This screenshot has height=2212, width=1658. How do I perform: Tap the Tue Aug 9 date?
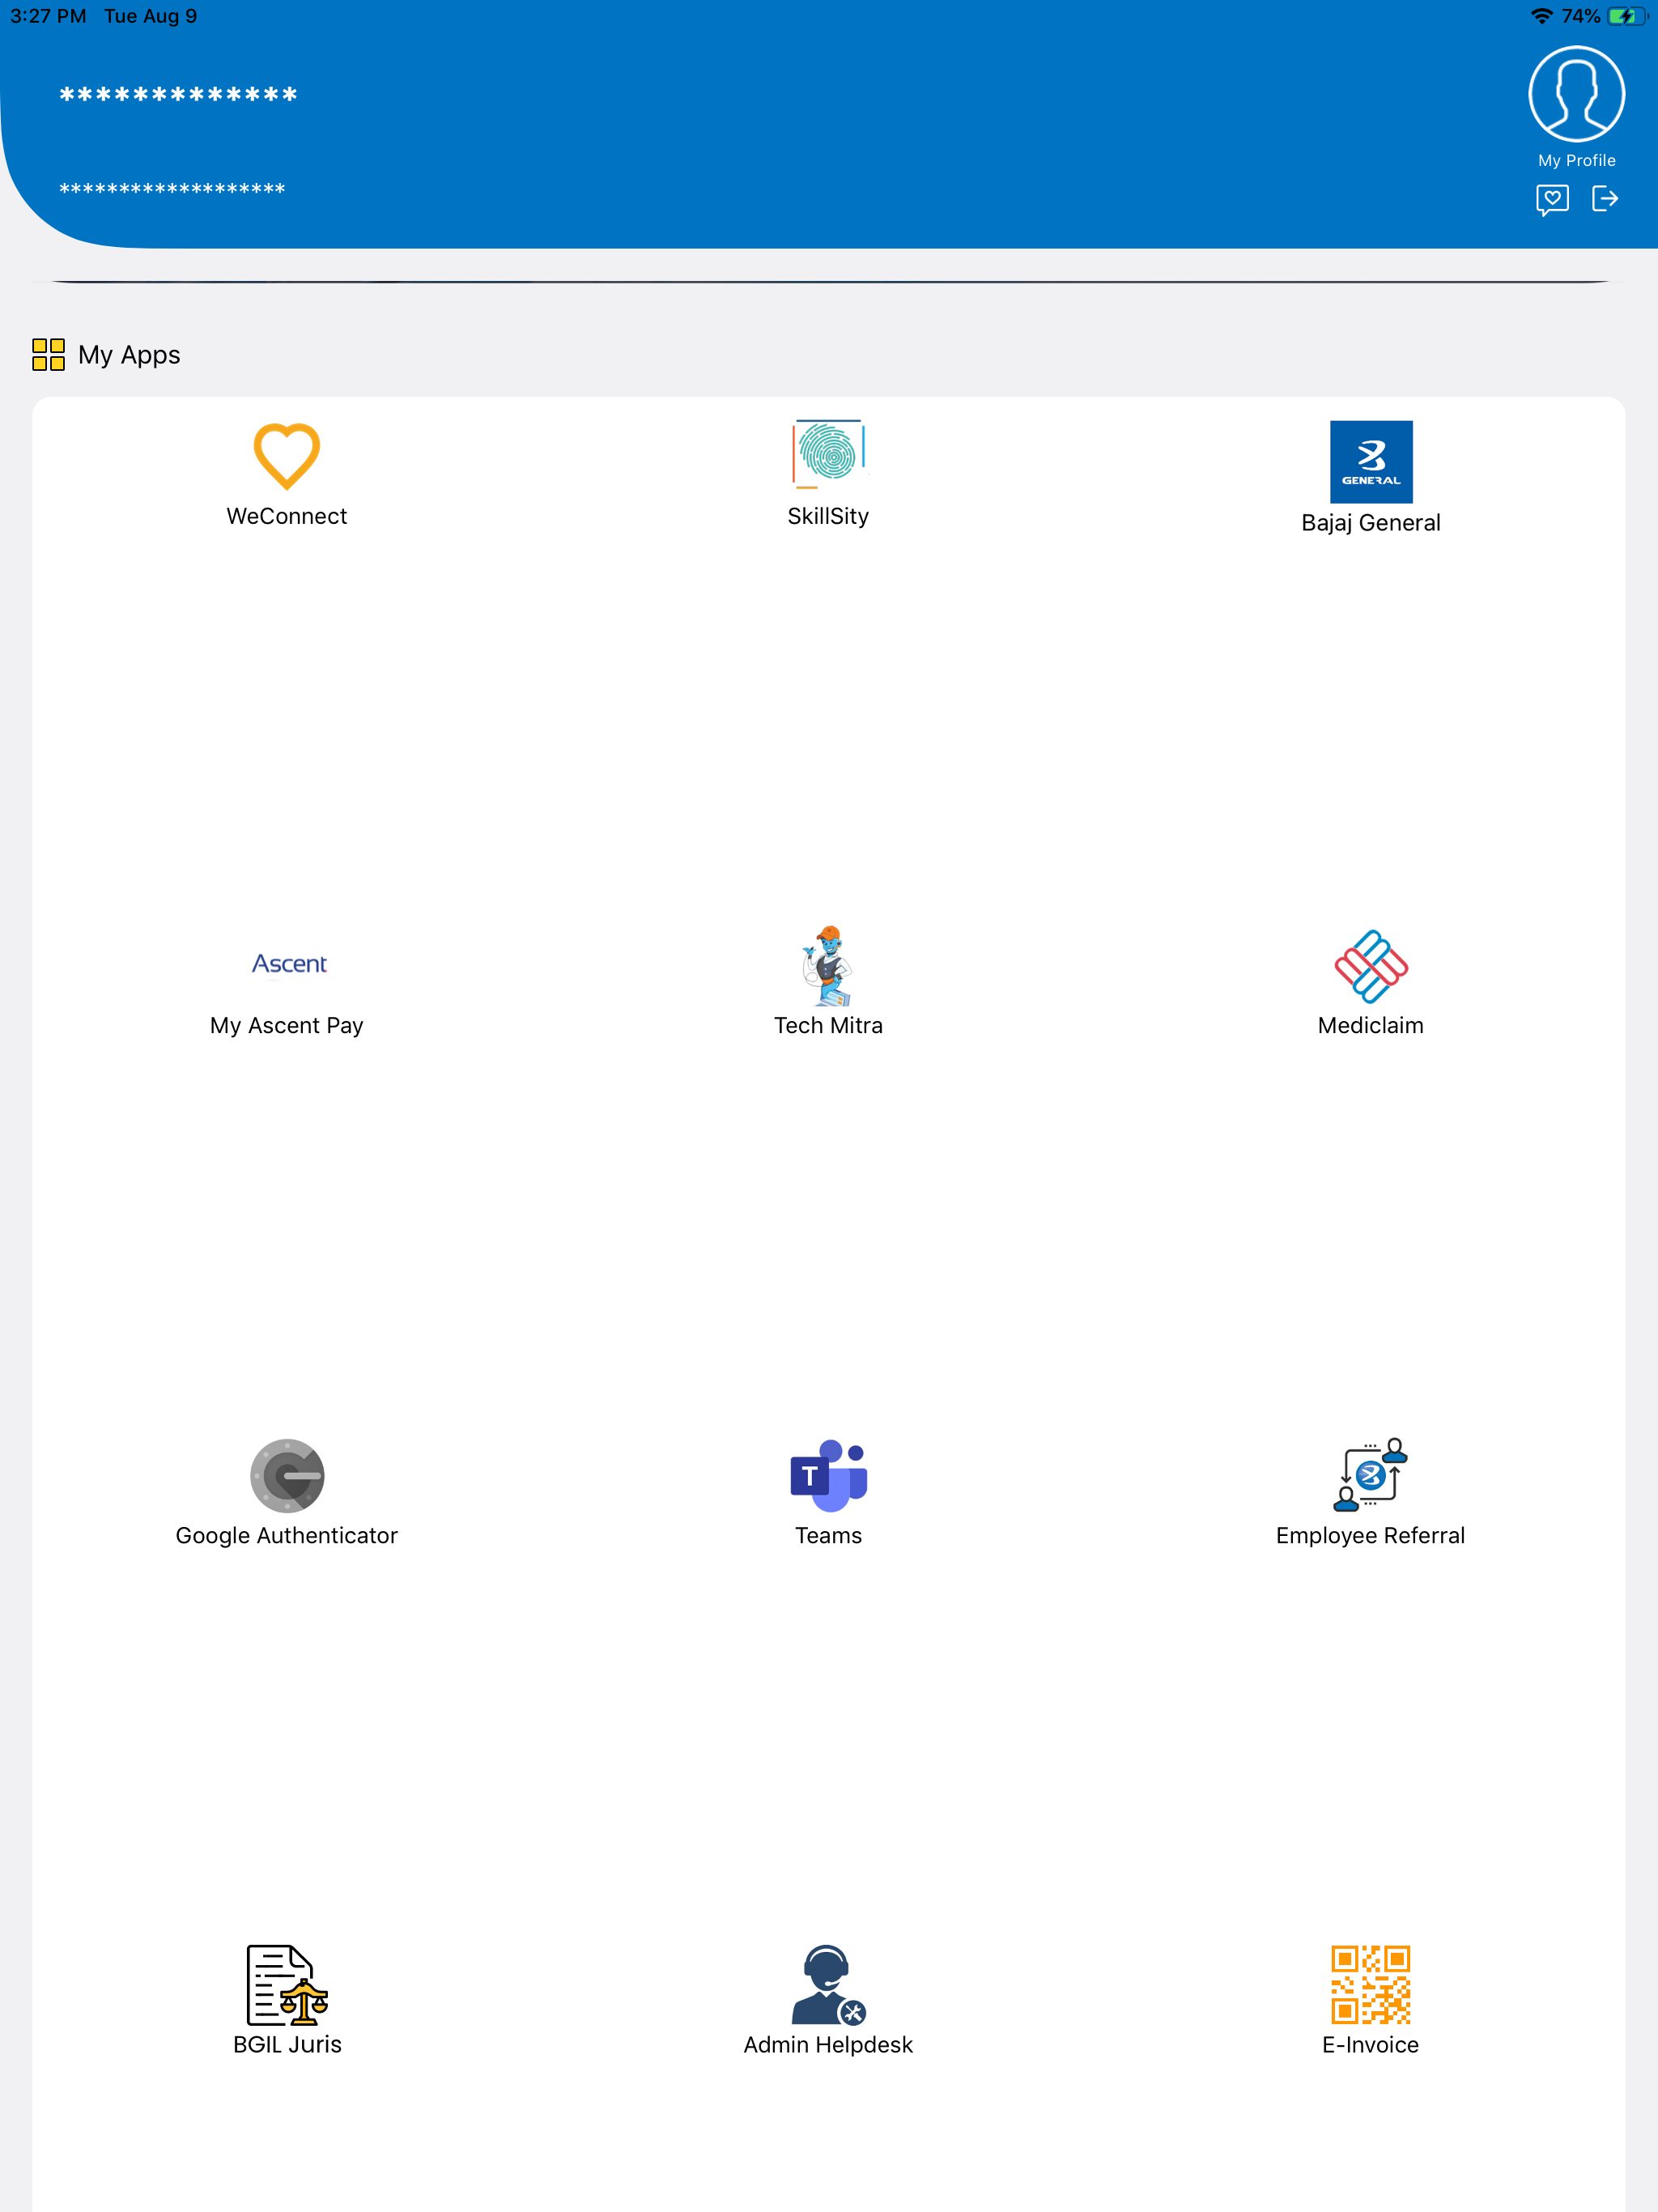point(150,16)
